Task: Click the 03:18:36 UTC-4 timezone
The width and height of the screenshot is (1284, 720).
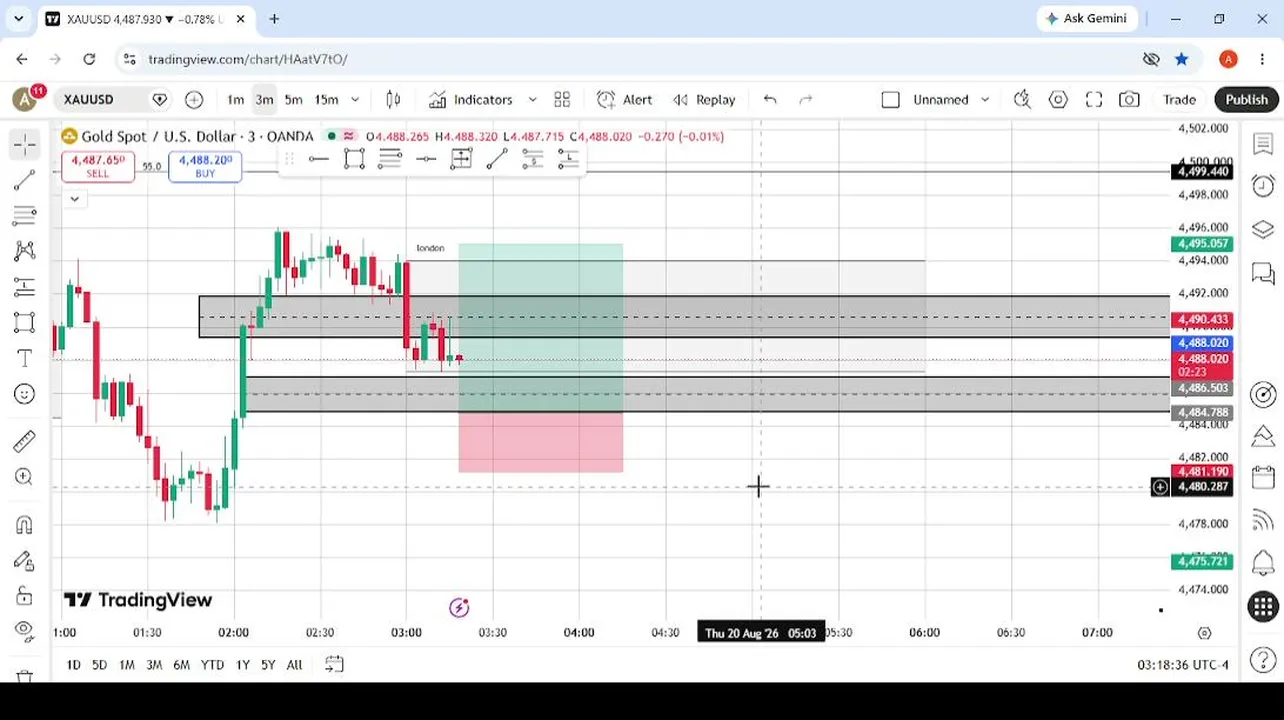Action: [1183, 665]
